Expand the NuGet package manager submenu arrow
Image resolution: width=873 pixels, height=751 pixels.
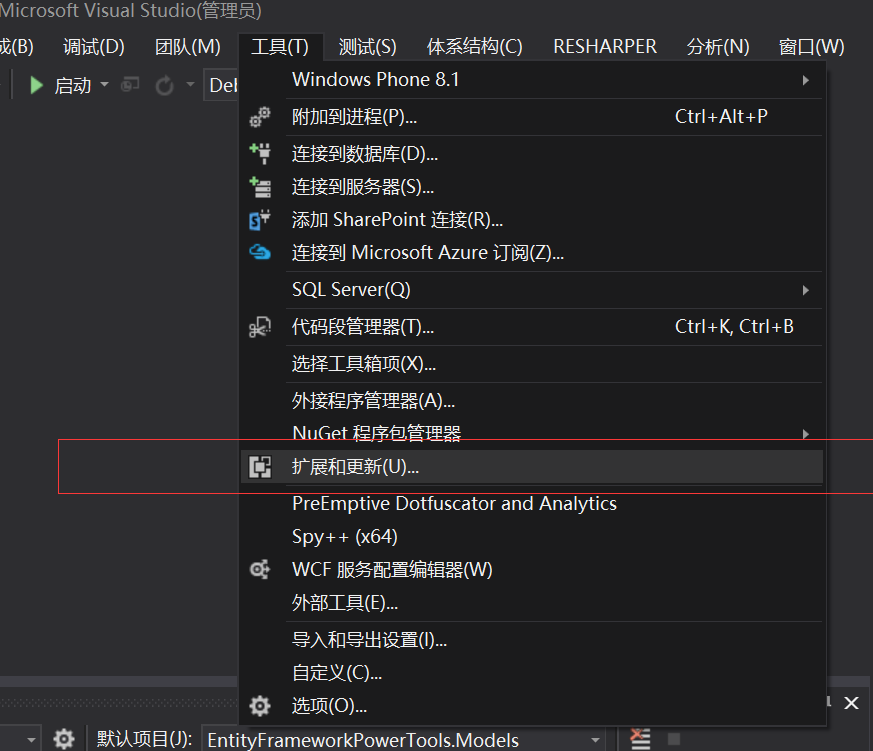point(806,434)
